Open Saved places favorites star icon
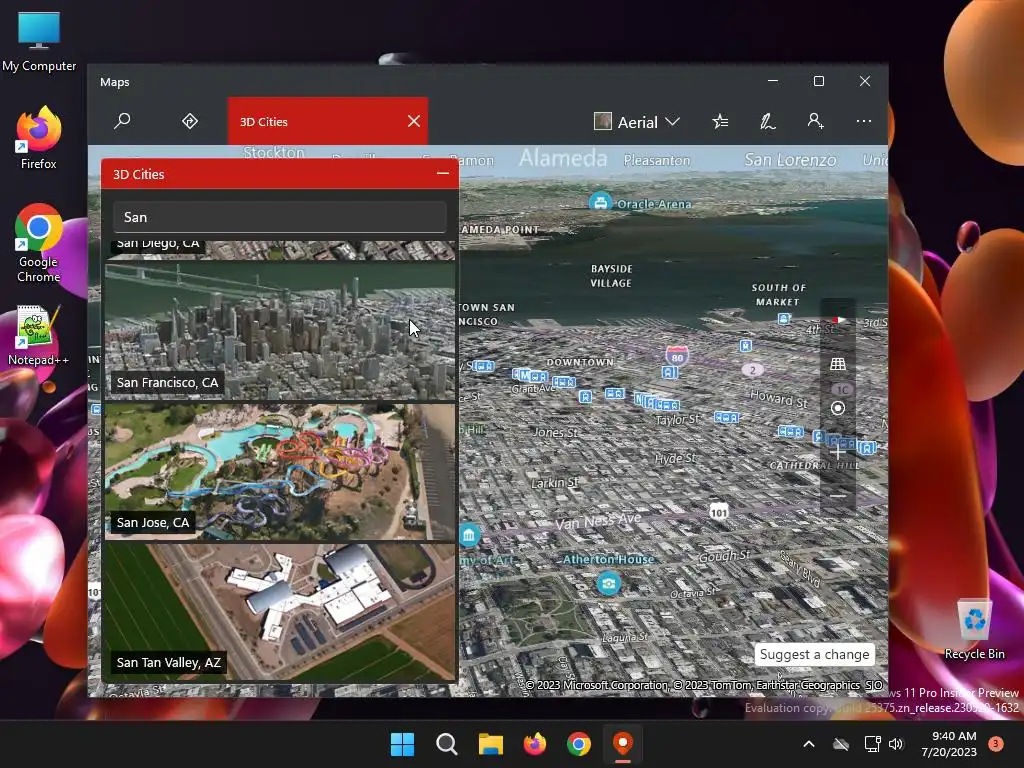Viewport: 1024px width, 768px height. [x=720, y=121]
